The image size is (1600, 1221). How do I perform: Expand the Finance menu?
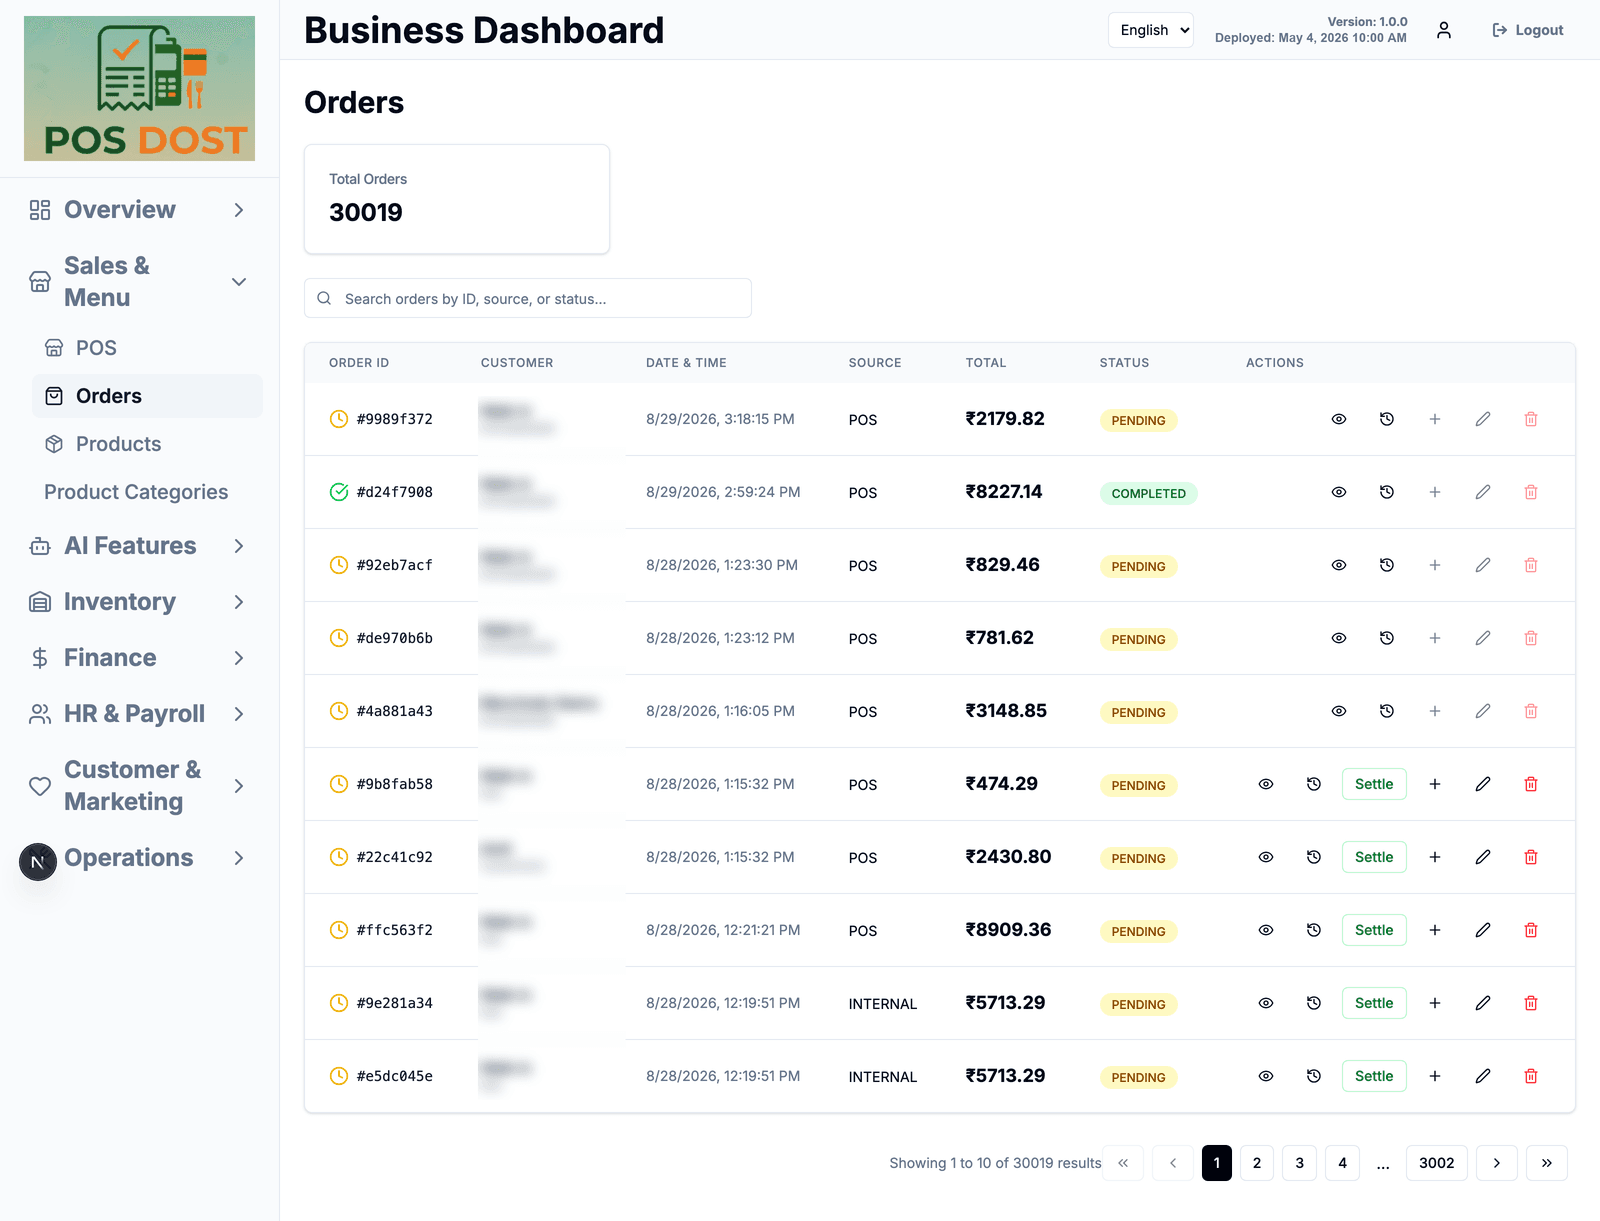coord(139,658)
